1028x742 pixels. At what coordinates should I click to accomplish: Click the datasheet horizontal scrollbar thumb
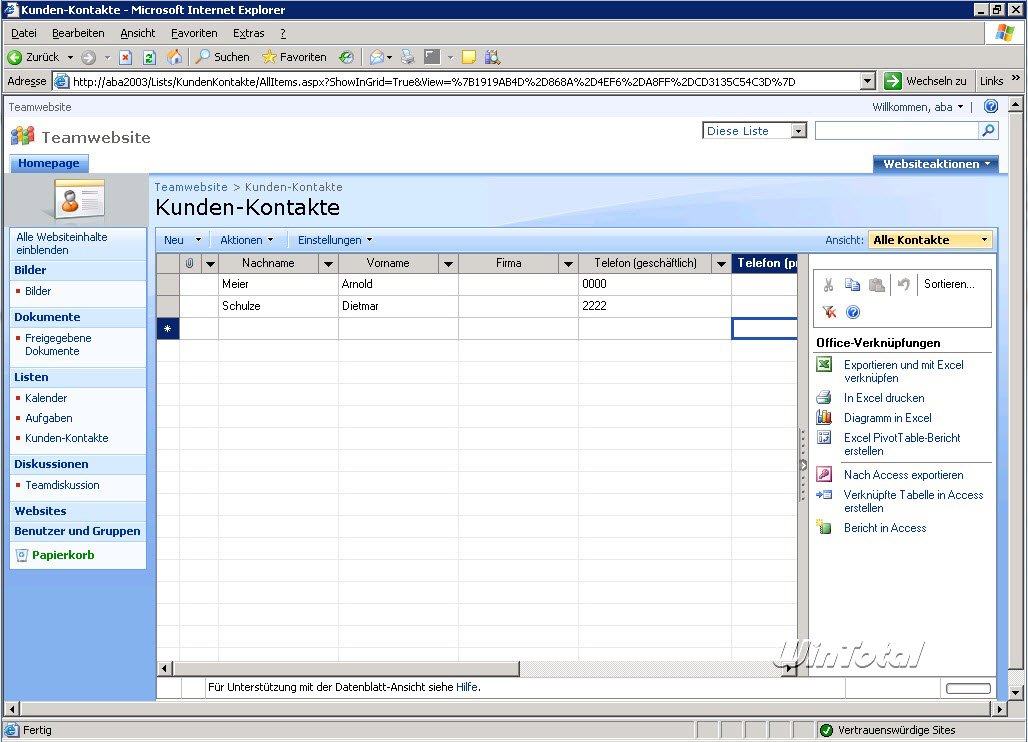point(346,669)
